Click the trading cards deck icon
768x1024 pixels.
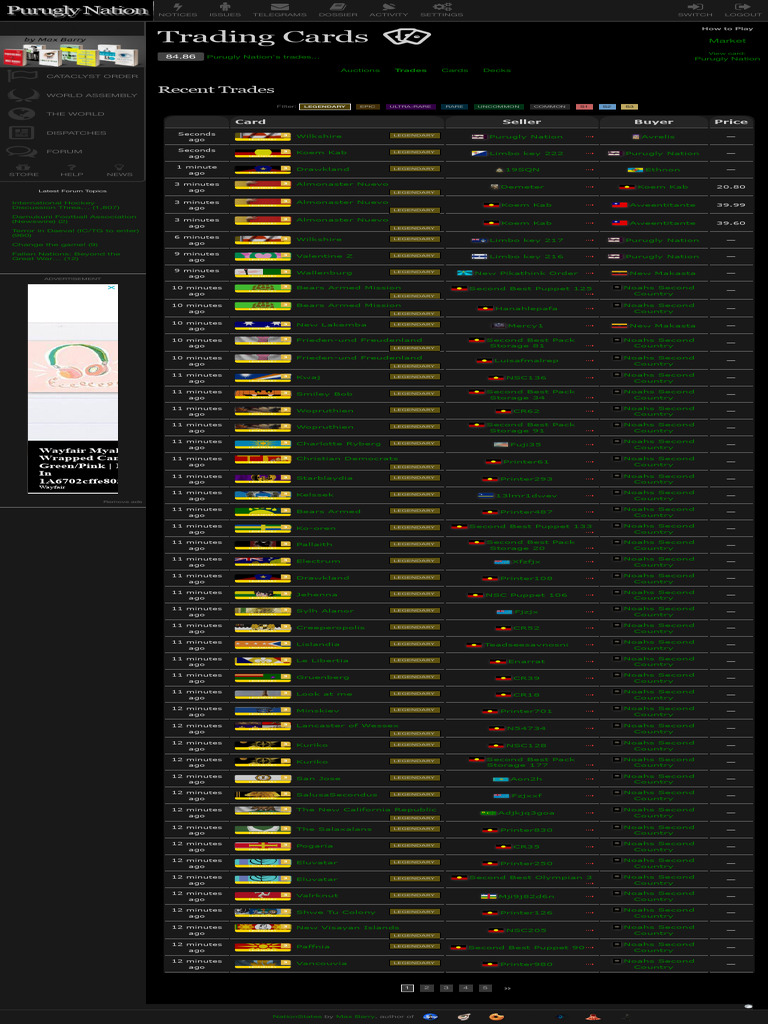(x=407, y=37)
